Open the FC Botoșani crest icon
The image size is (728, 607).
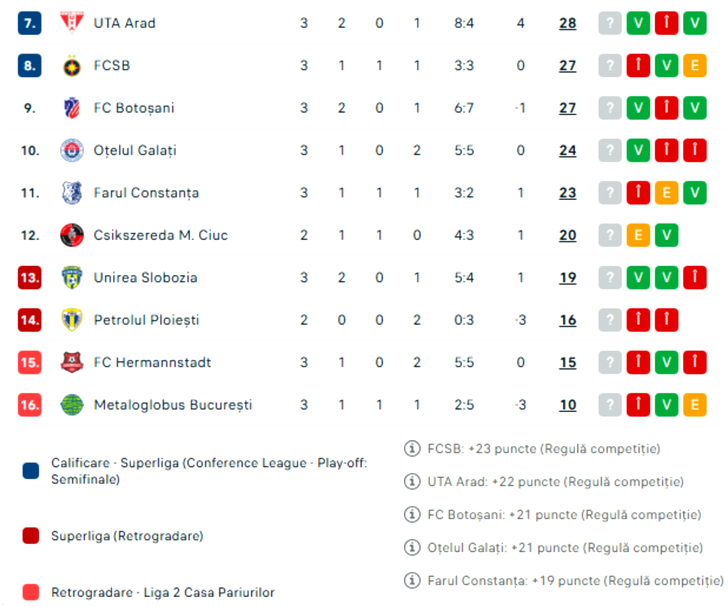70,108
